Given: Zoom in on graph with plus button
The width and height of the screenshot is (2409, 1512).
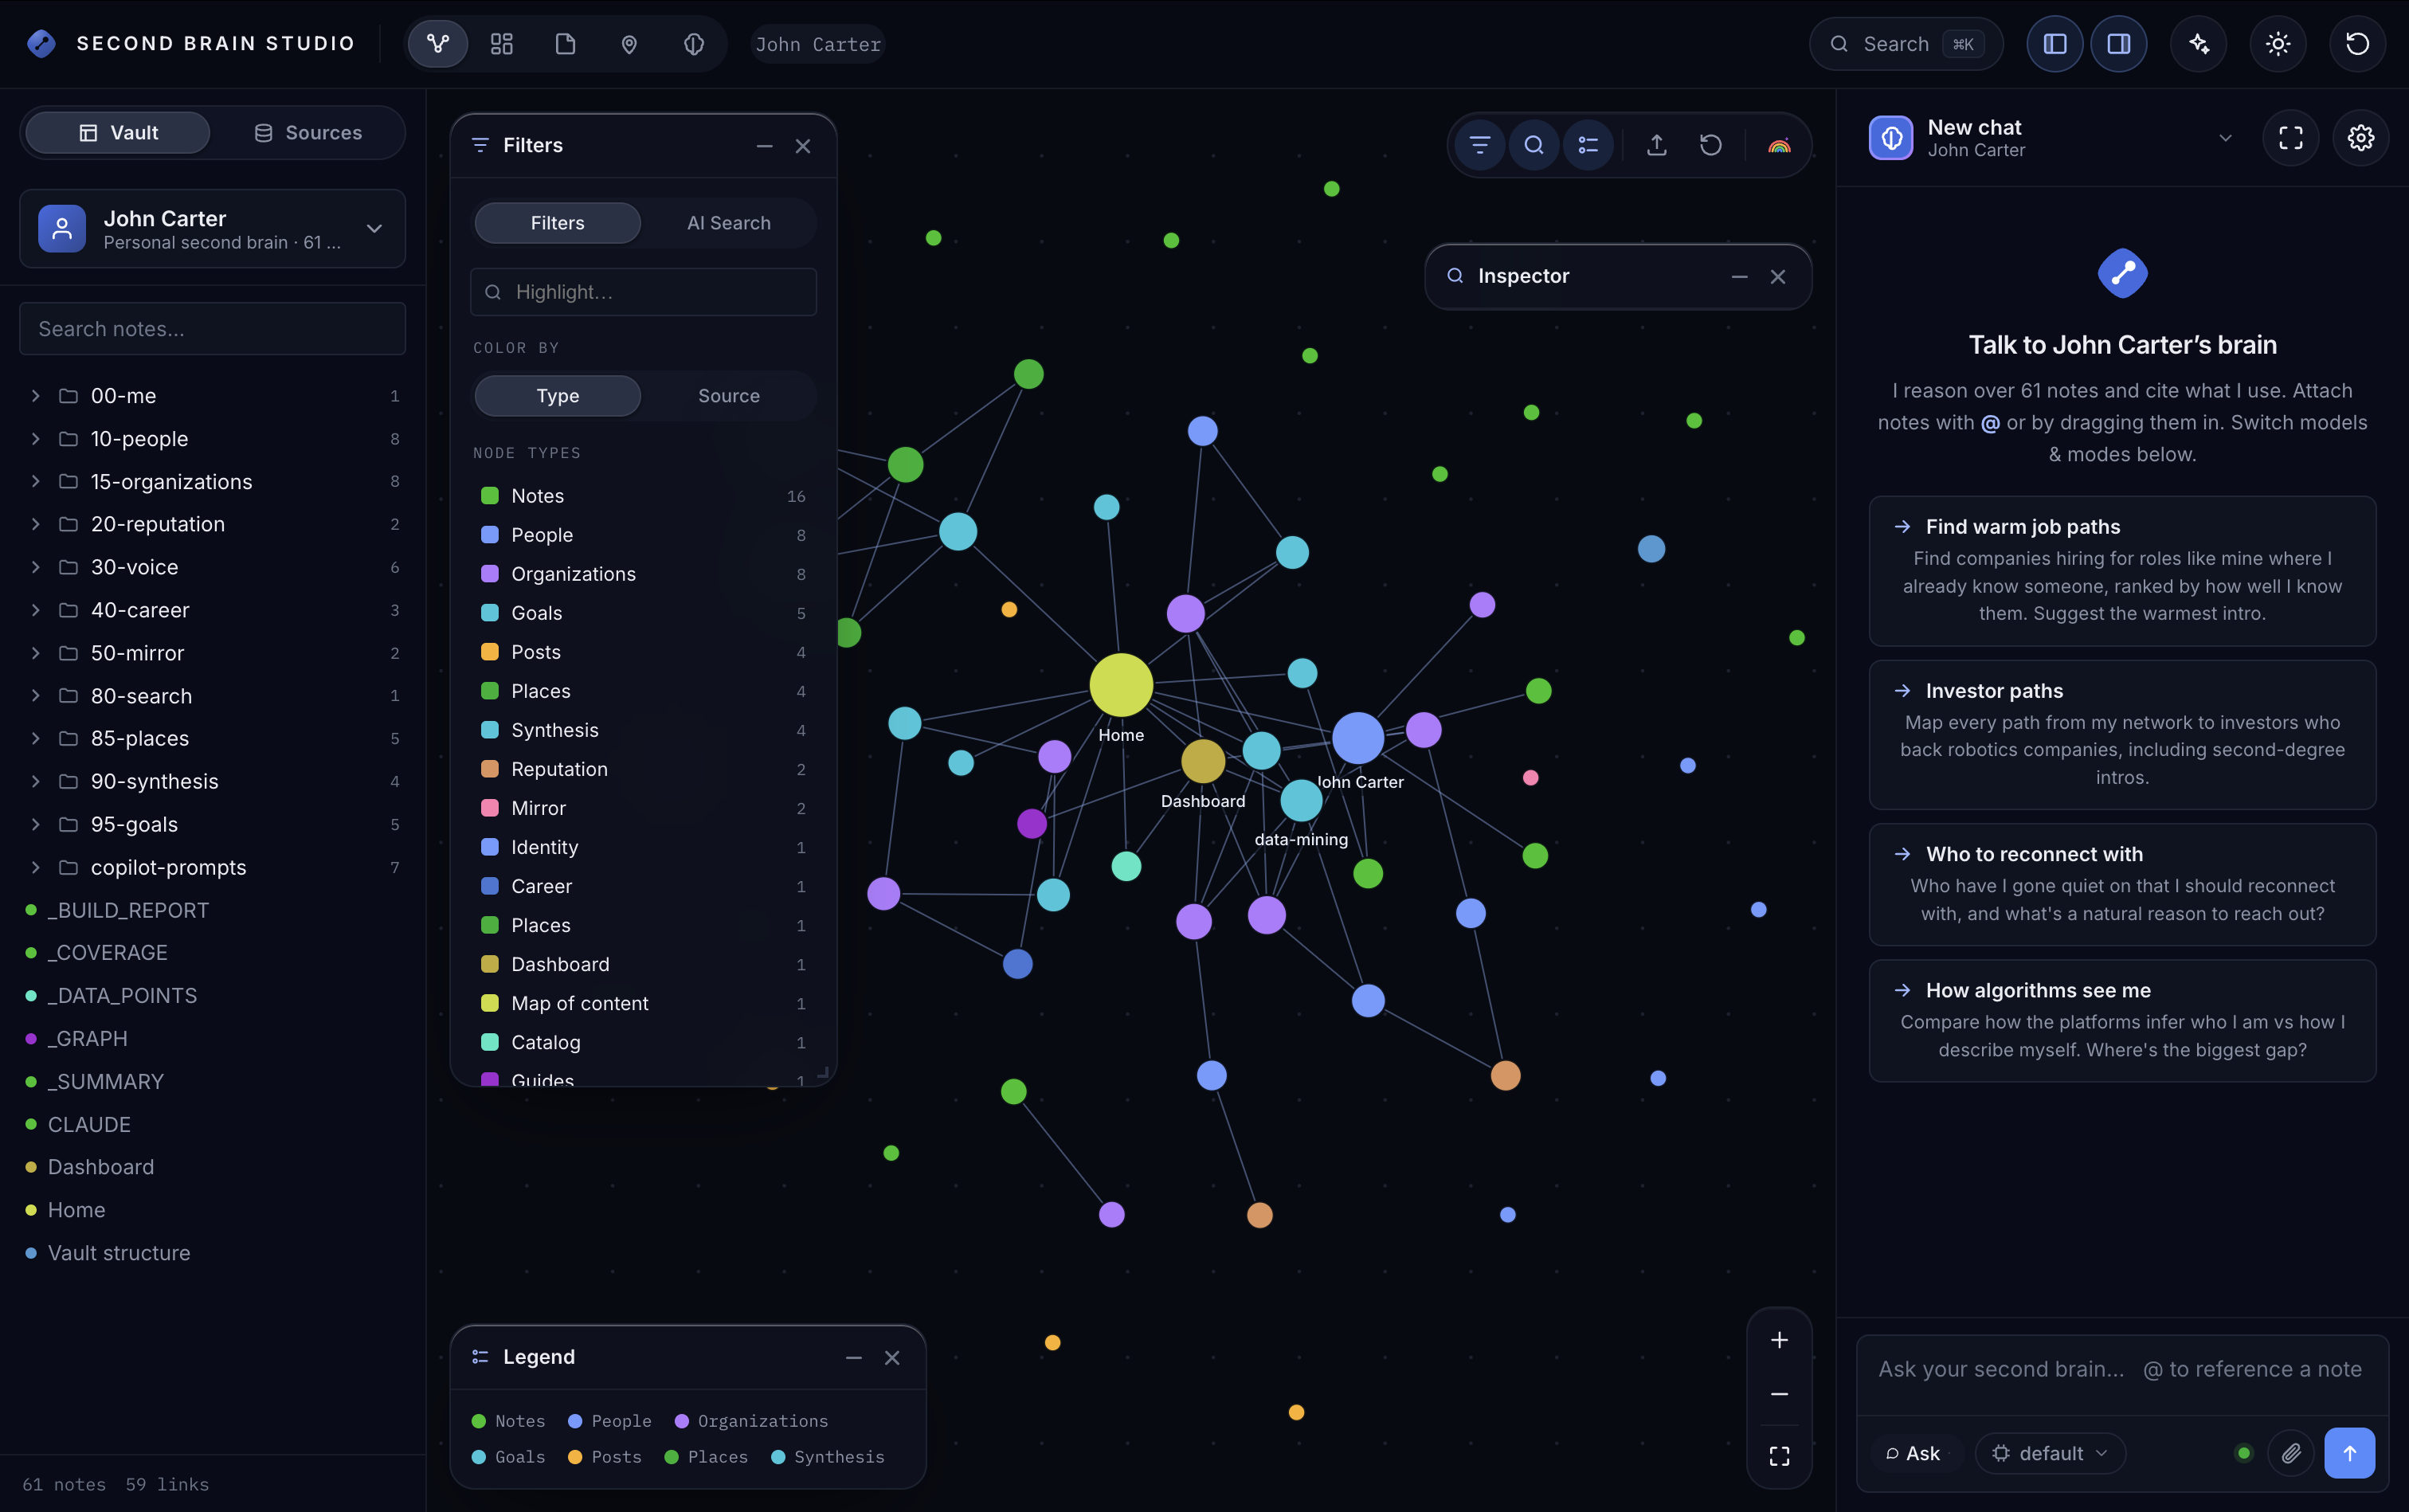Looking at the screenshot, I should (1779, 1340).
